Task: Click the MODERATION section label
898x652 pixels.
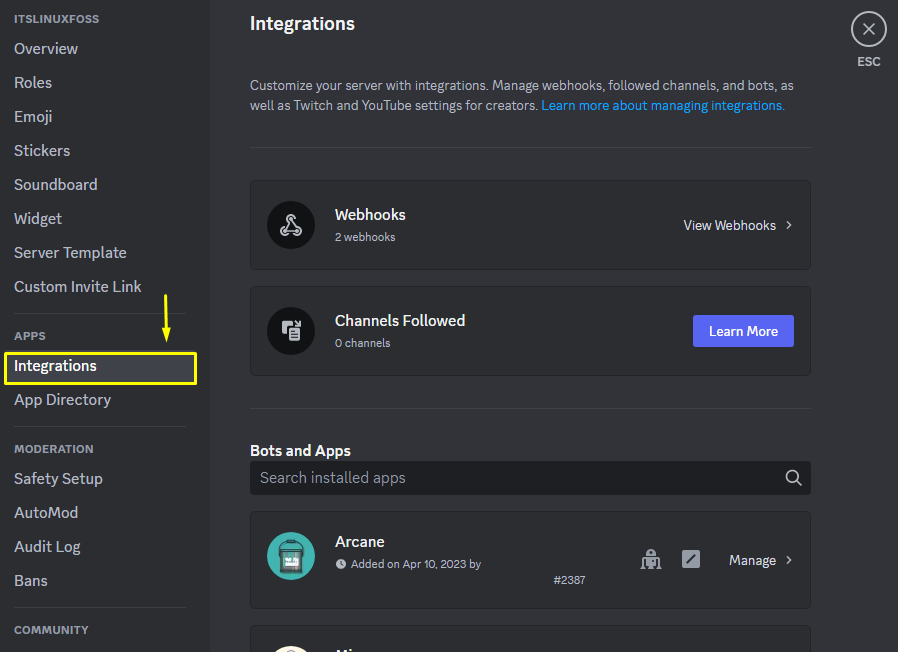Action: tap(53, 449)
